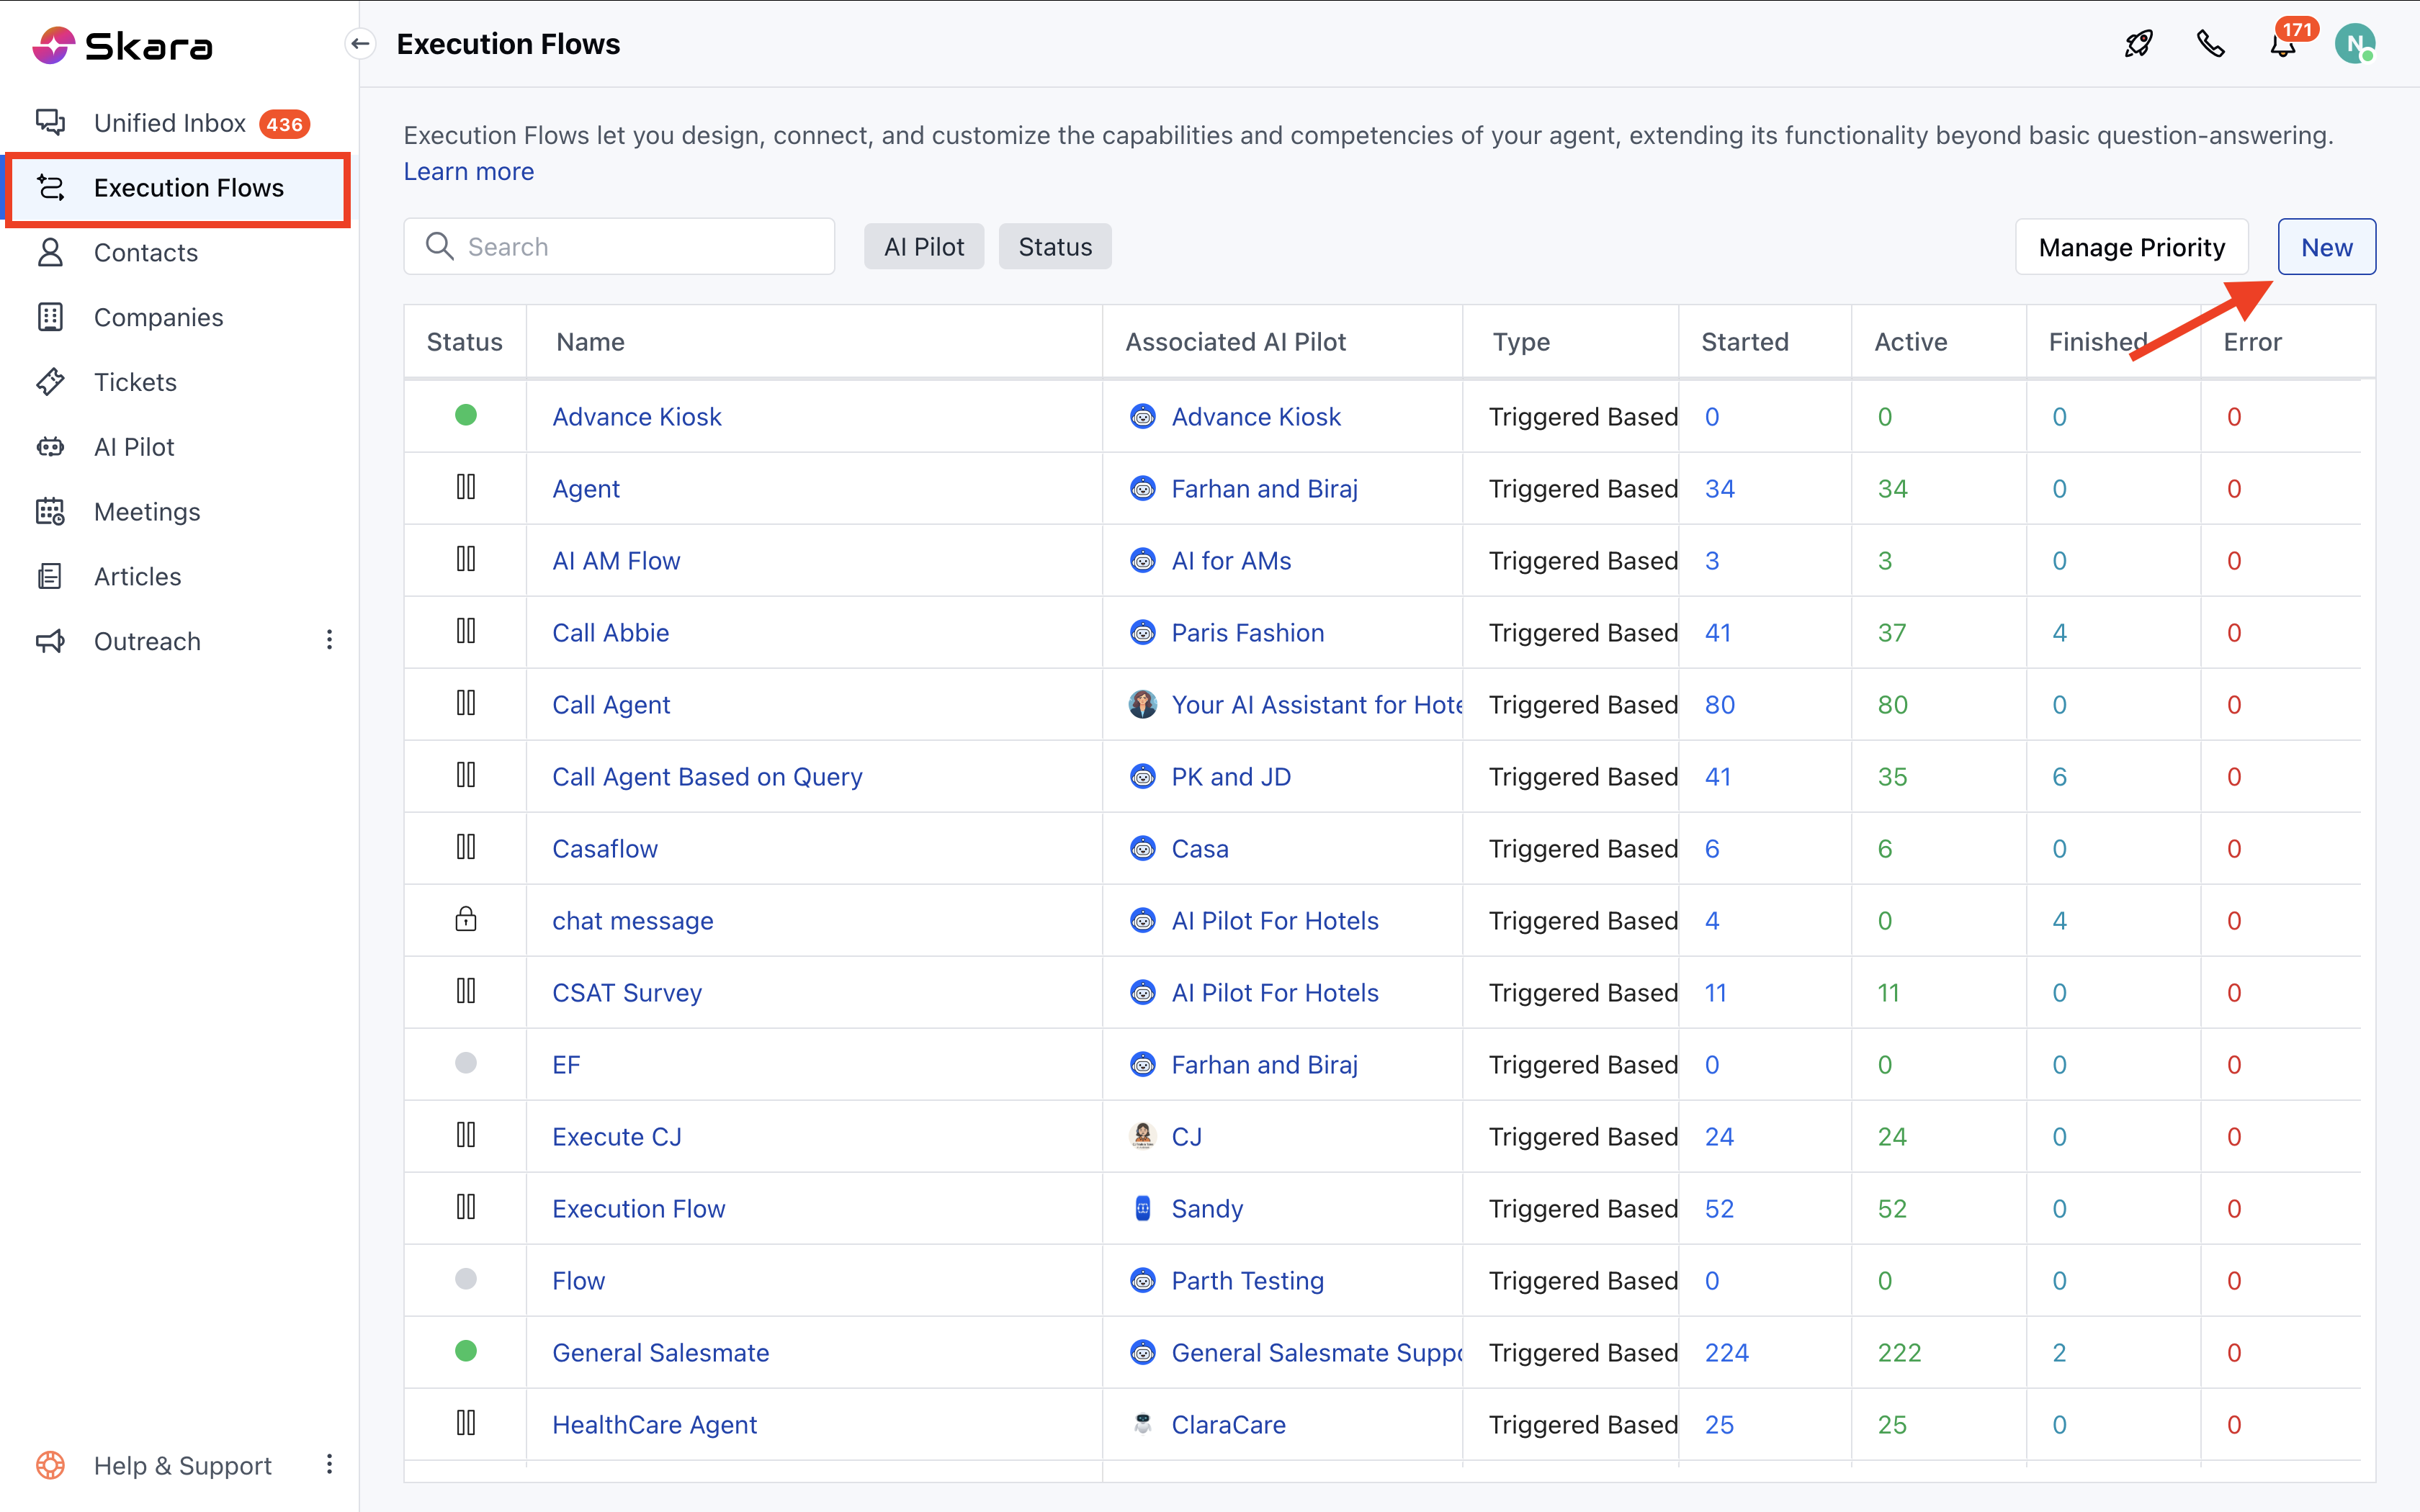Click the New button
Screen dimensions: 2420x1512
[x=2326, y=247]
